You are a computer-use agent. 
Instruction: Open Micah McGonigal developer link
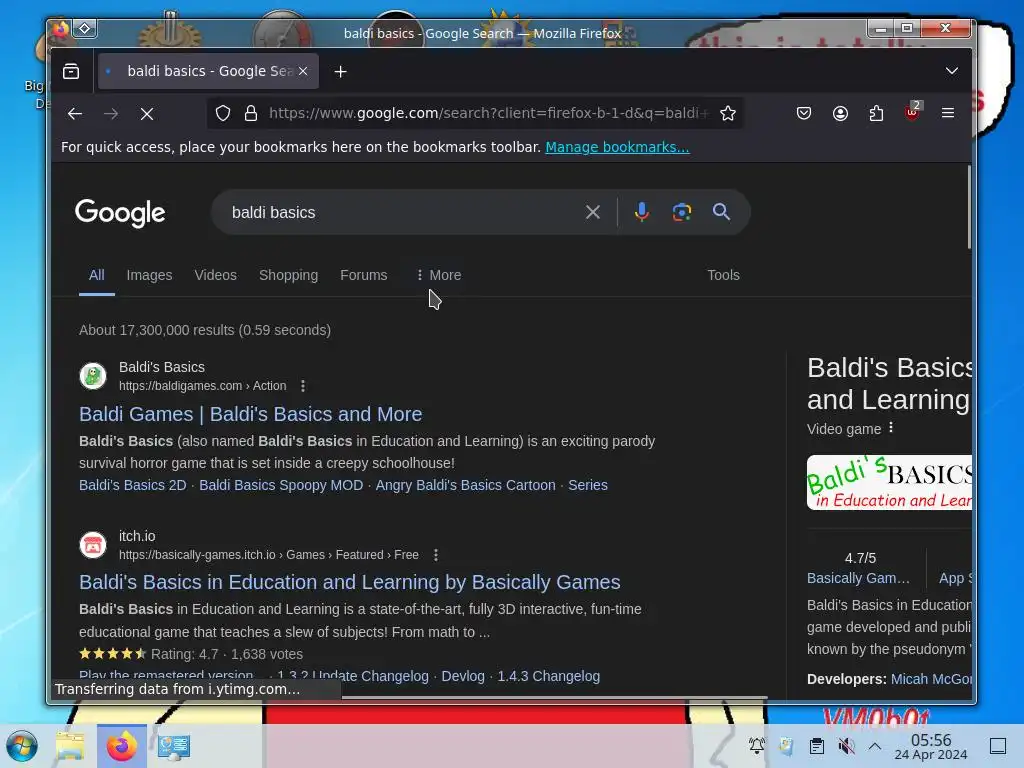pos(931,679)
